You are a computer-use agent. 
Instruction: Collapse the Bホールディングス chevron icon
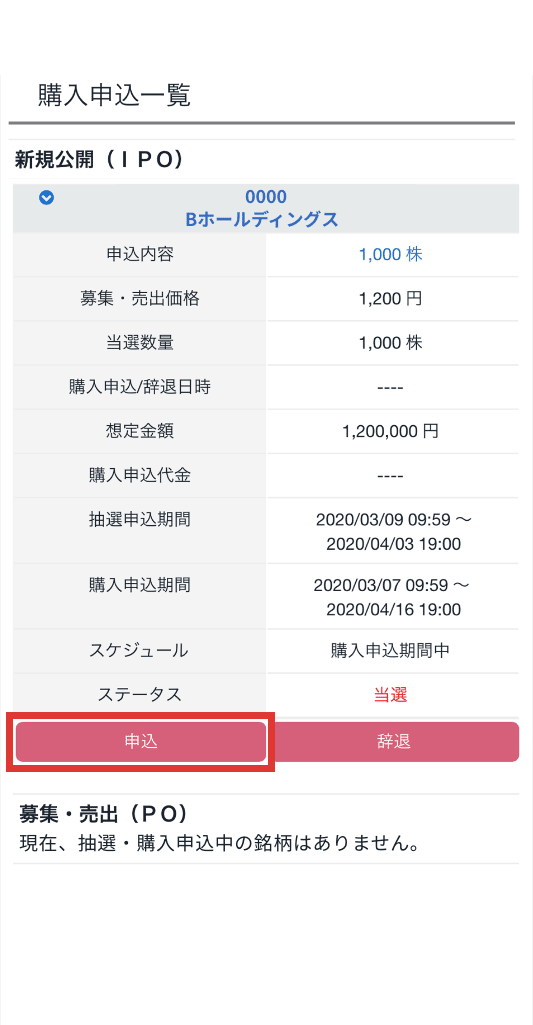click(x=46, y=197)
